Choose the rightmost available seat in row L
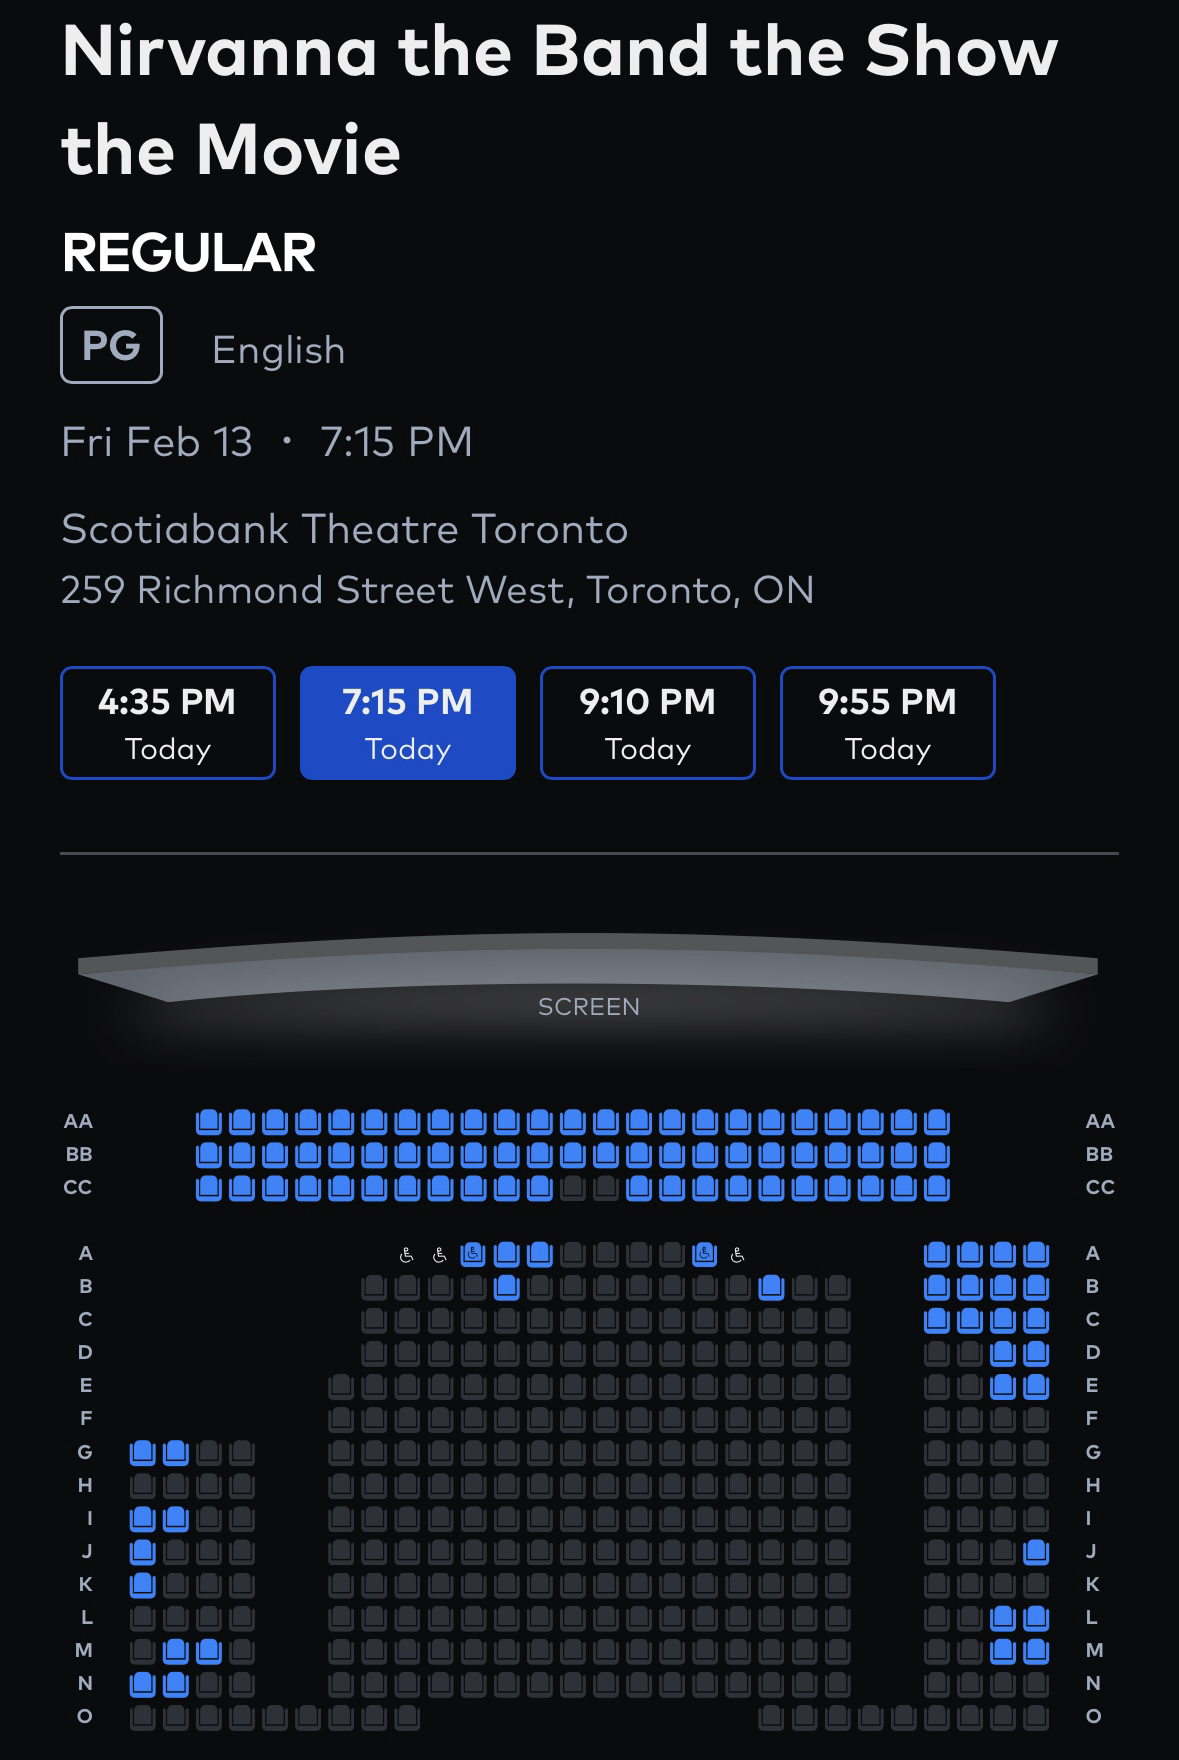Viewport: 1179px width, 1760px height. [x=1036, y=1618]
